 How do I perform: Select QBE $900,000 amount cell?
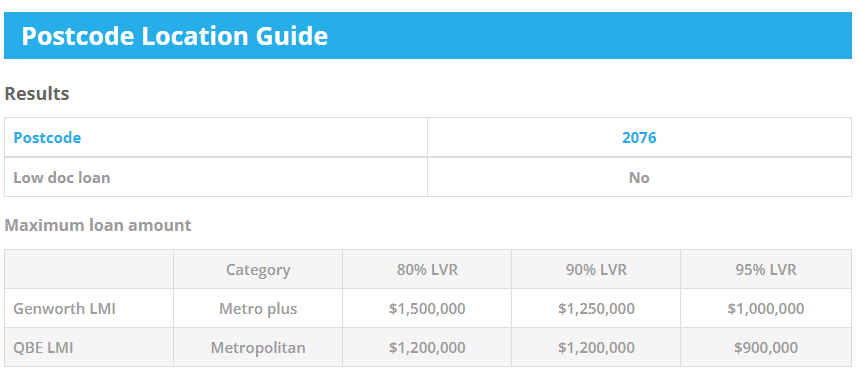coord(766,347)
